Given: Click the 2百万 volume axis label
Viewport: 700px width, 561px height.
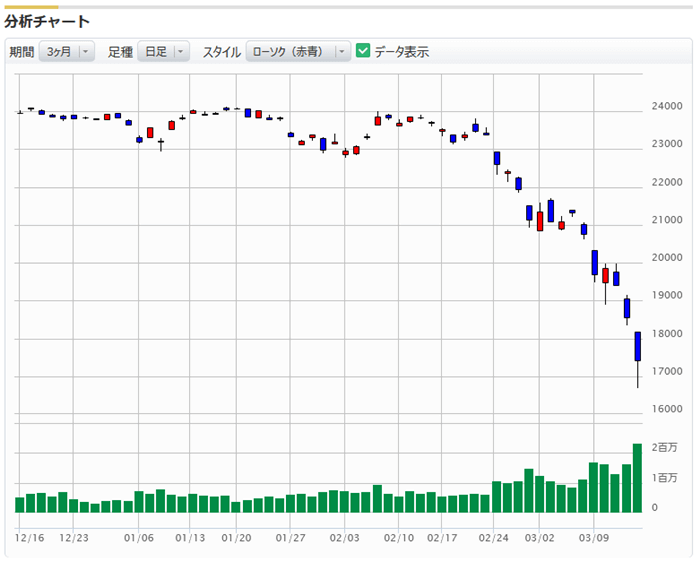Looking at the screenshot, I should (x=663, y=447).
